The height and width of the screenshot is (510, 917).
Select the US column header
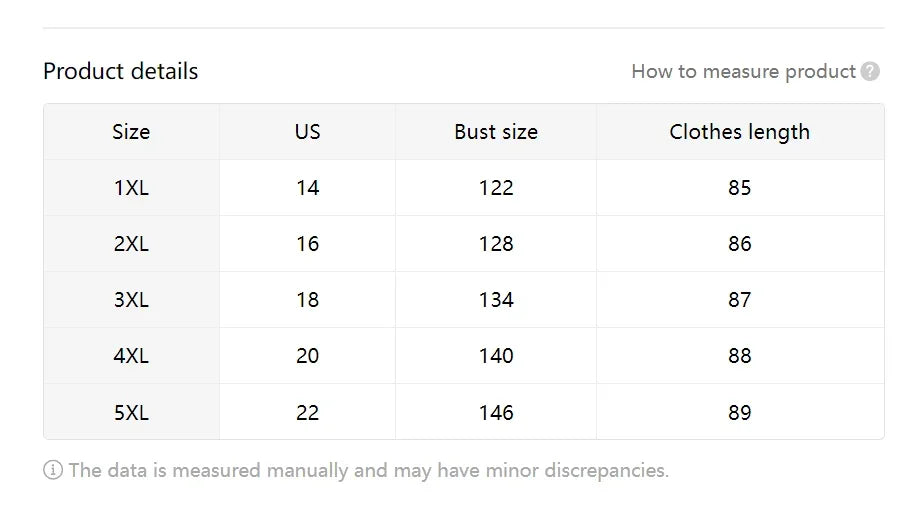click(x=307, y=132)
